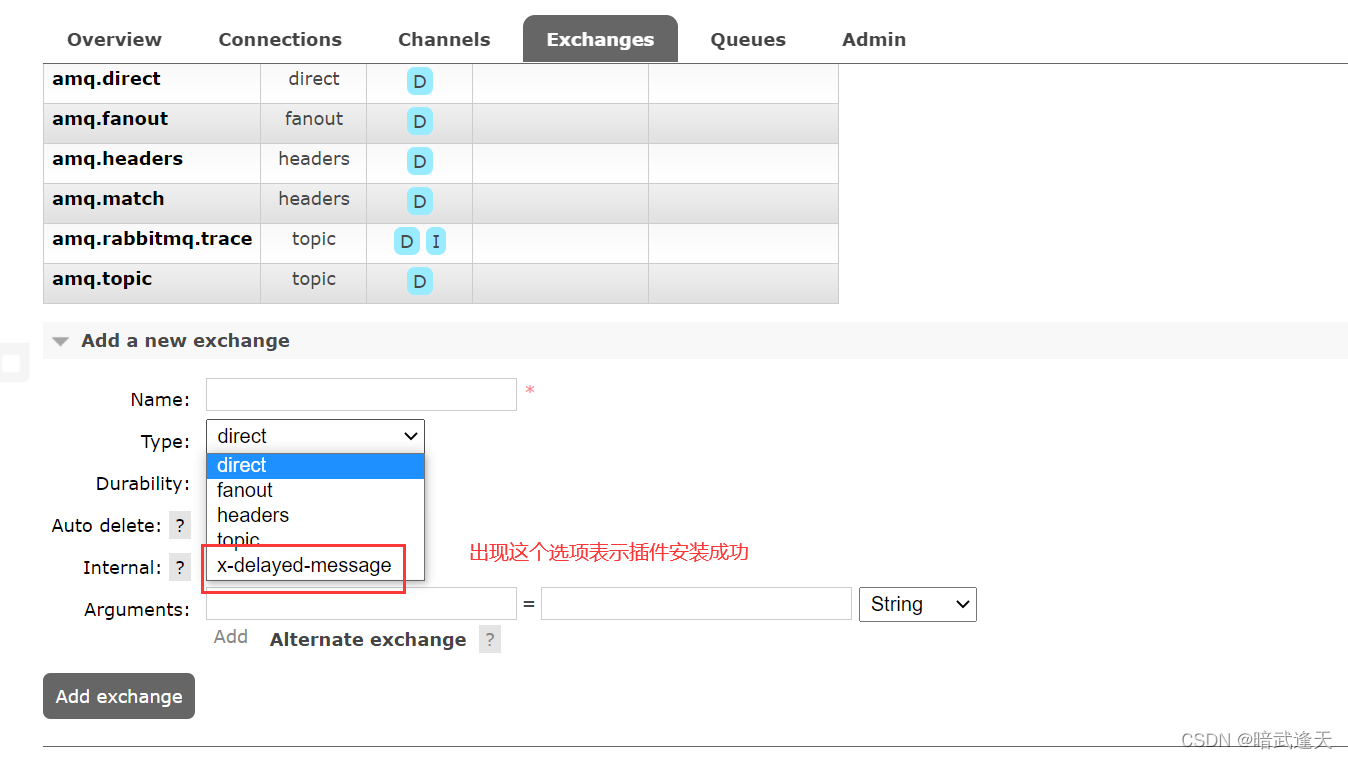Image resolution: width=1348 pixels, height=759 pixels.
Task: Click the D durability icon beside amq.direct
Action: pos(419,81)
